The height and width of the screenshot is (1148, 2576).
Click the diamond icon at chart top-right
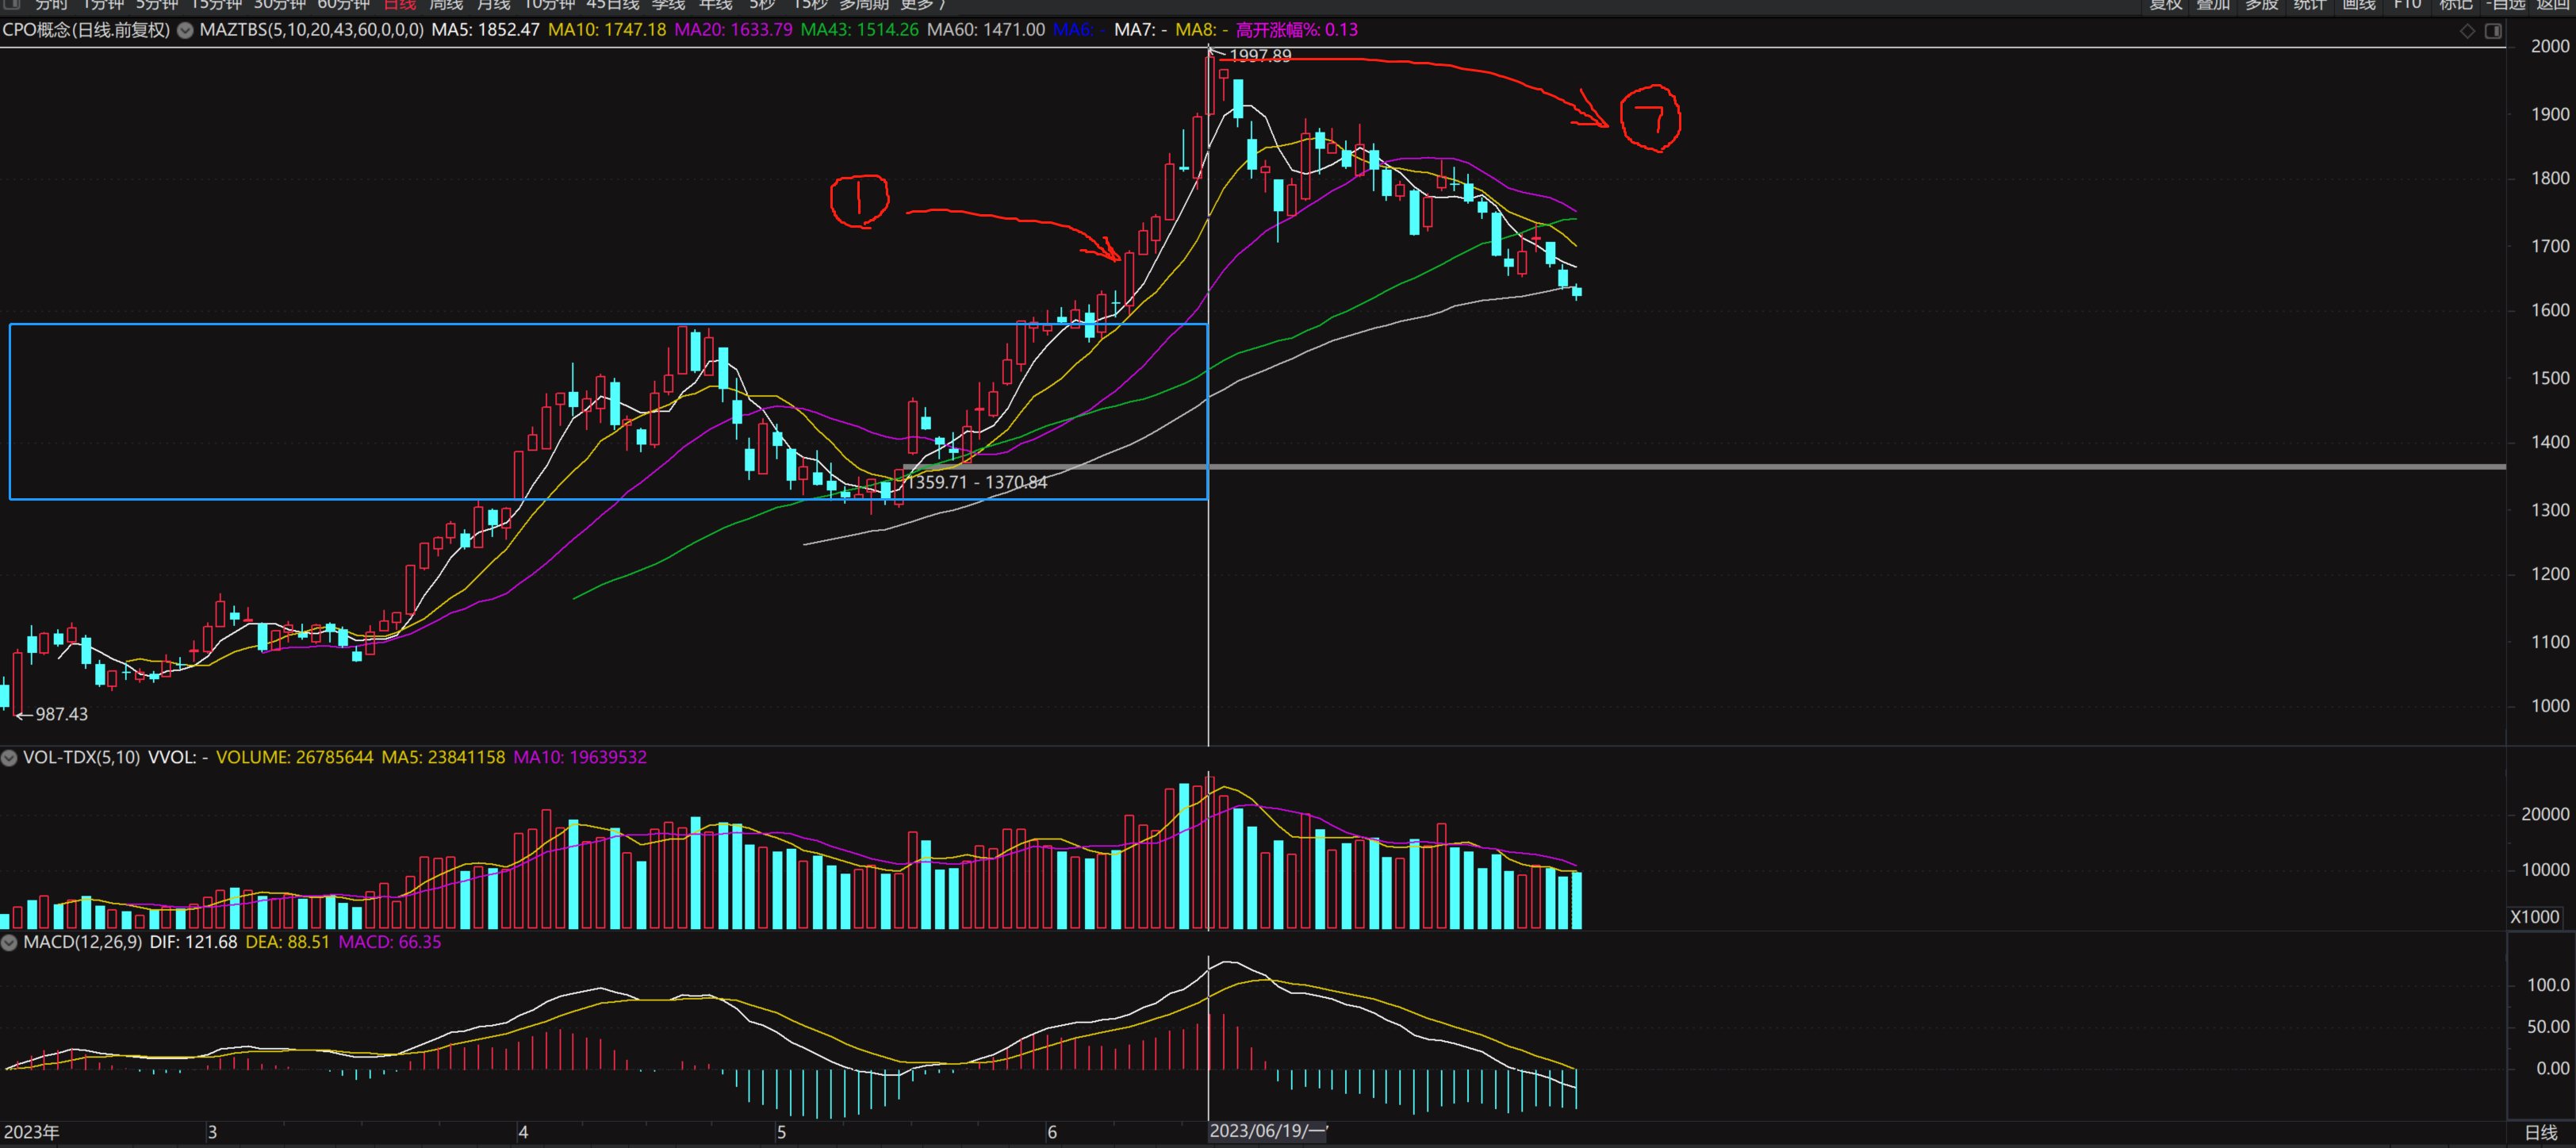tap(2467, 31)
